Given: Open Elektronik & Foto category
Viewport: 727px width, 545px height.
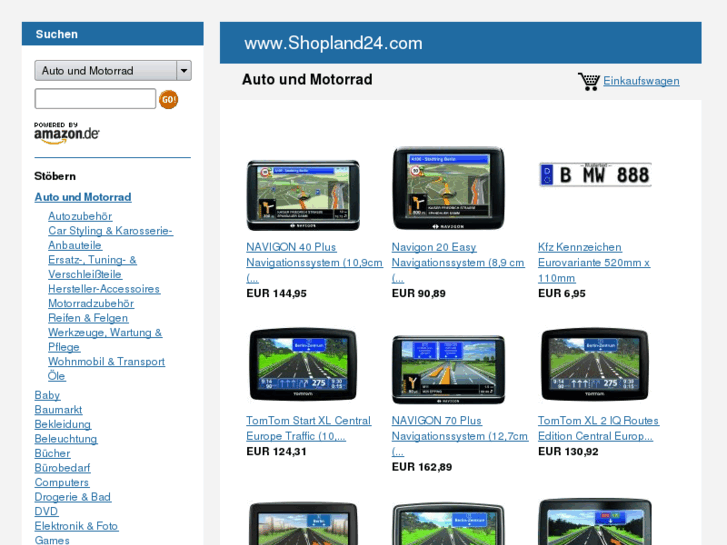Looking at the screenshot, I should 77,526.
